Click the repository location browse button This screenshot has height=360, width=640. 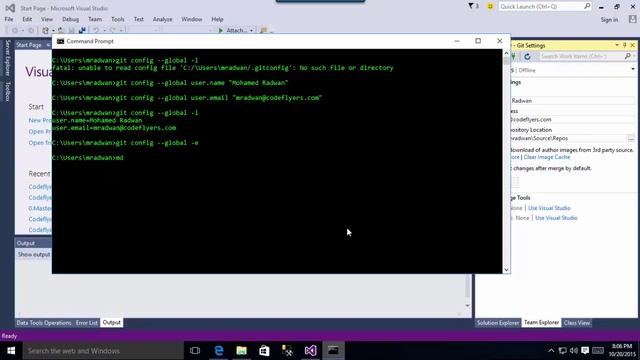click(631, 138)
